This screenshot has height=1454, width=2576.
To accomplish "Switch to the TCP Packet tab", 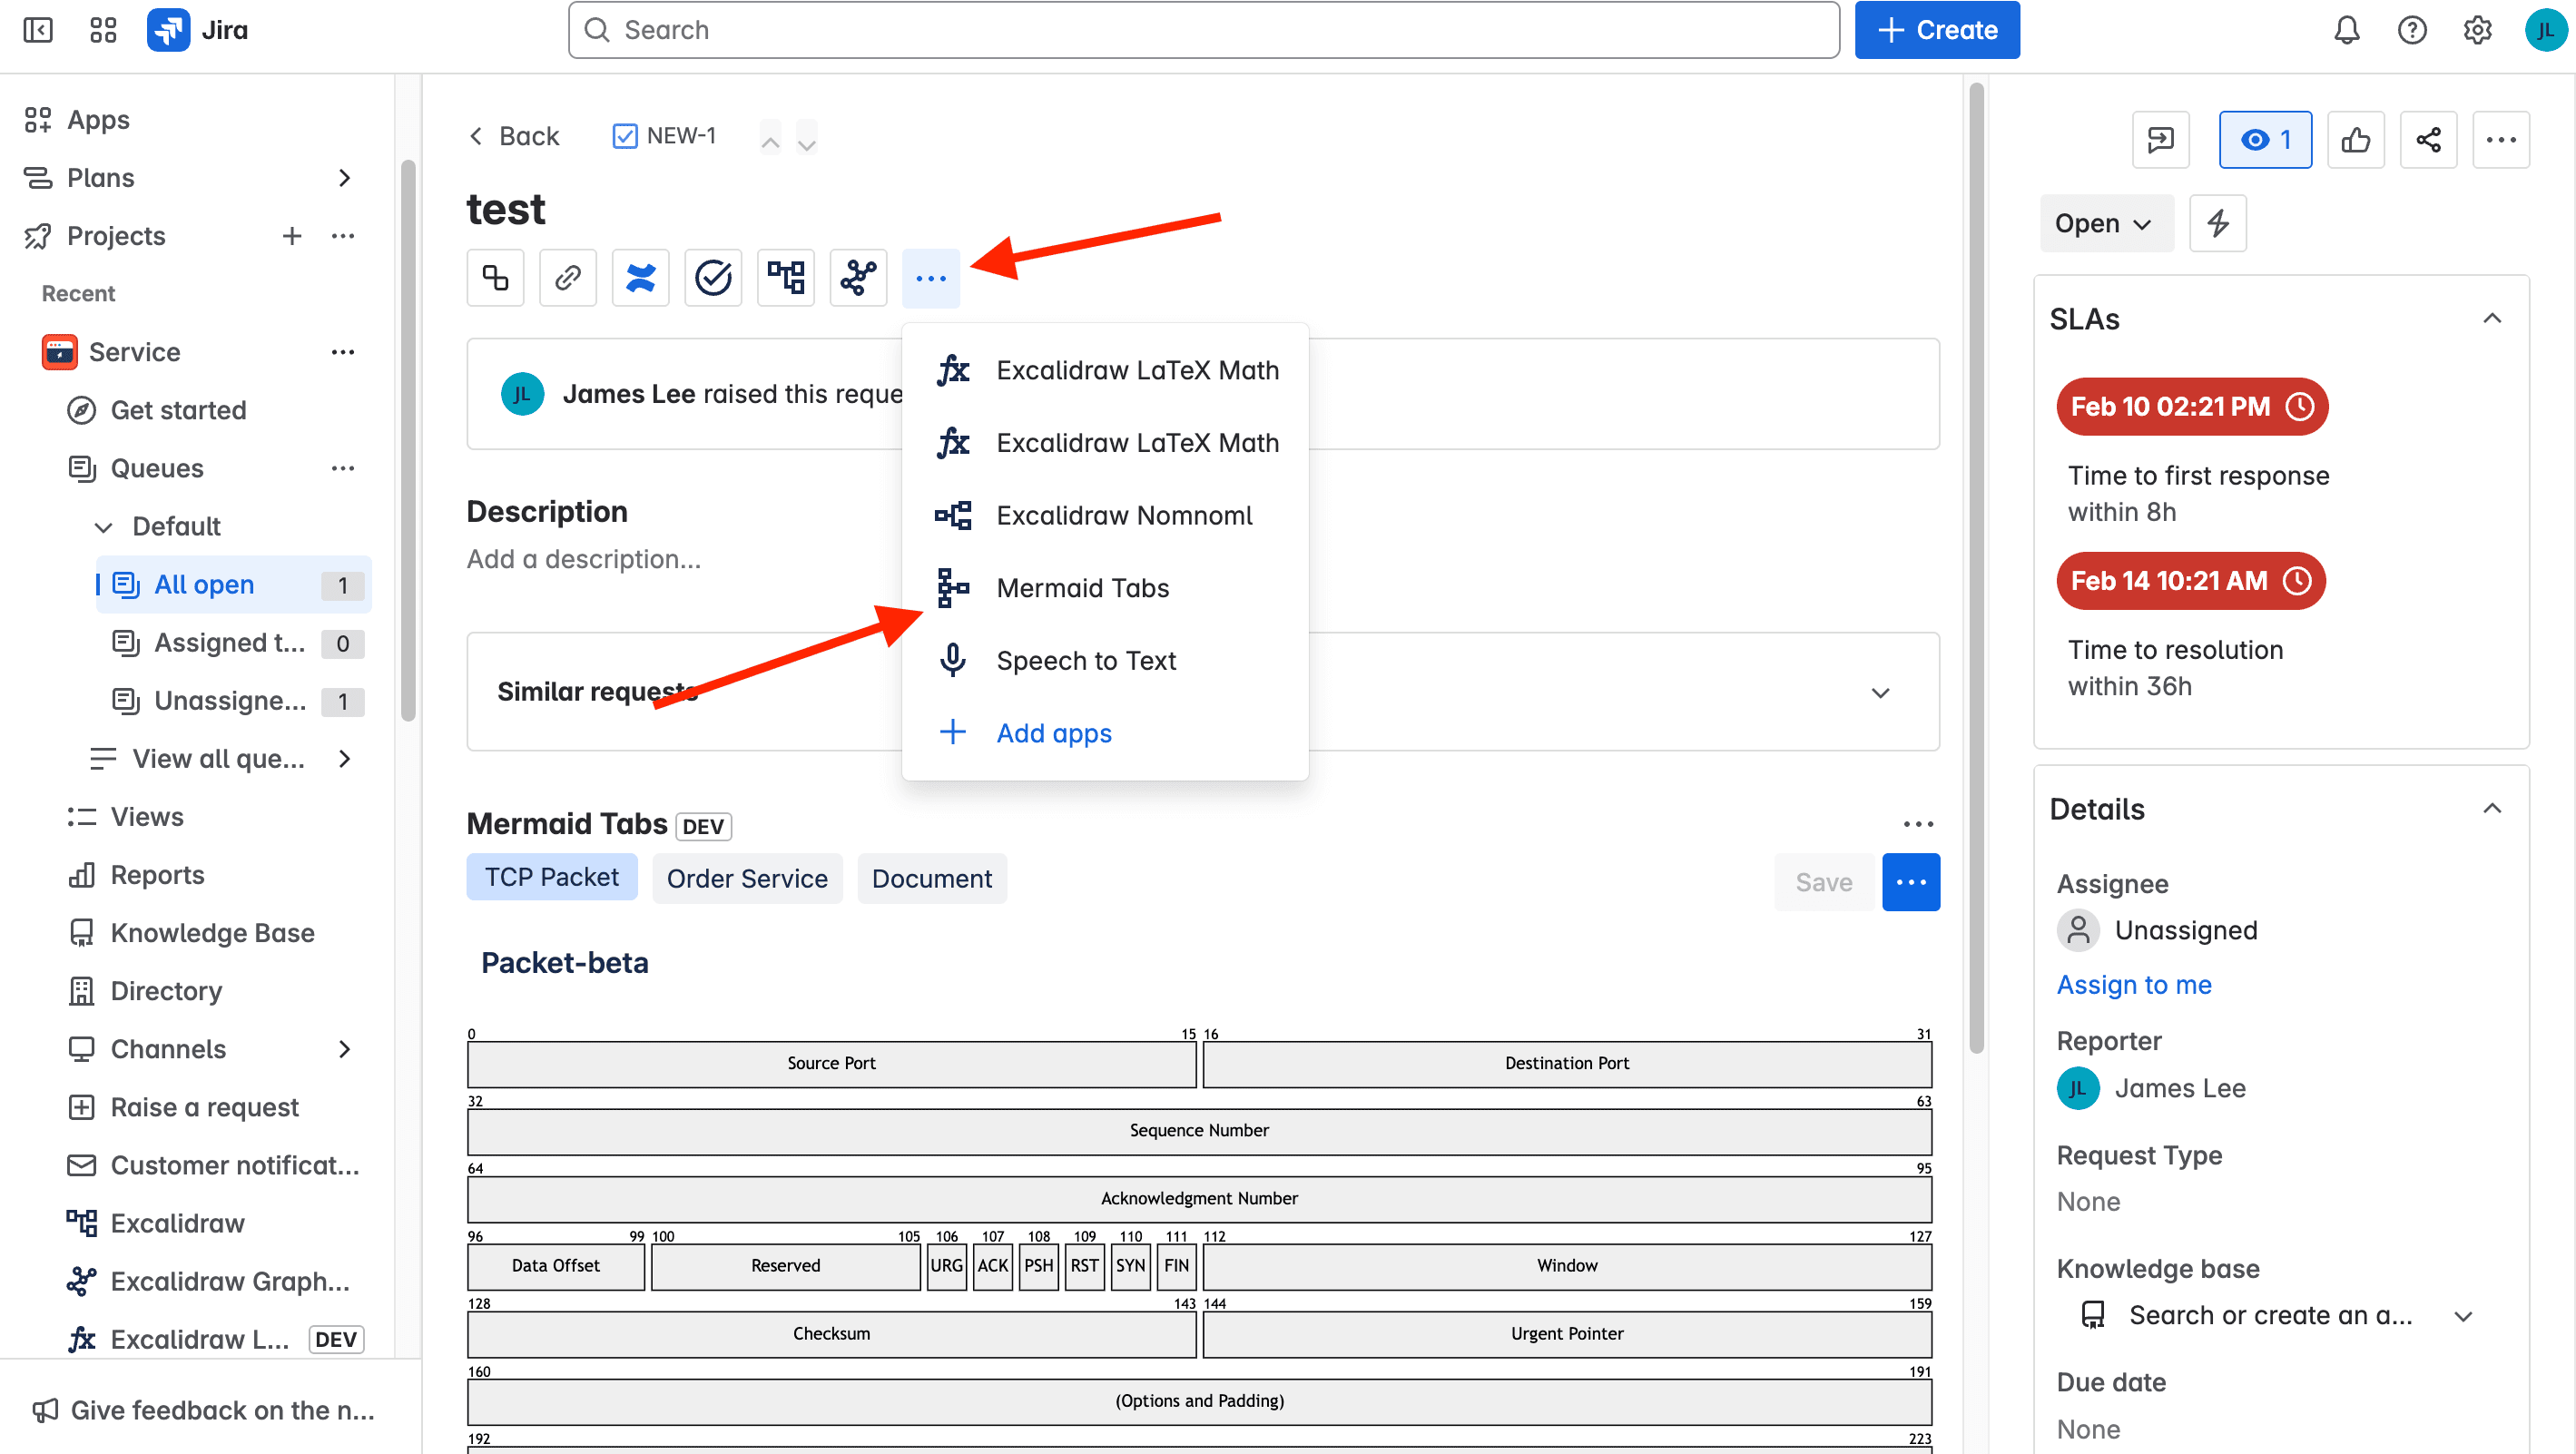I will coord(552,877).
